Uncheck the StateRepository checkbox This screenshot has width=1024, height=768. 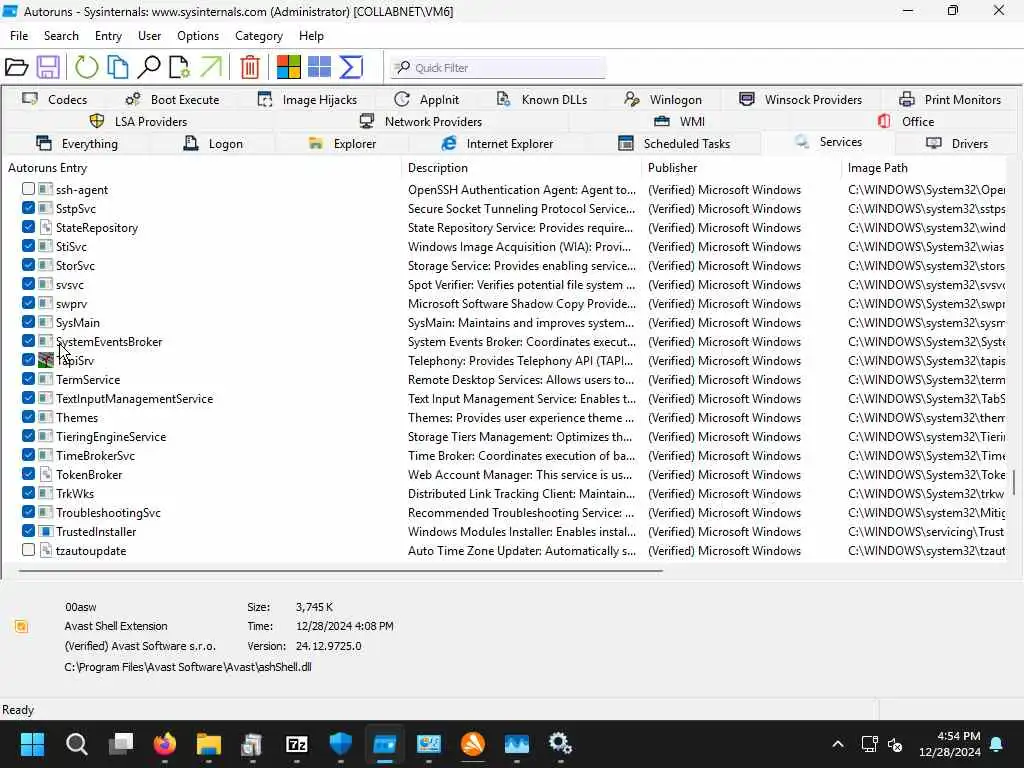pos(28,227)
